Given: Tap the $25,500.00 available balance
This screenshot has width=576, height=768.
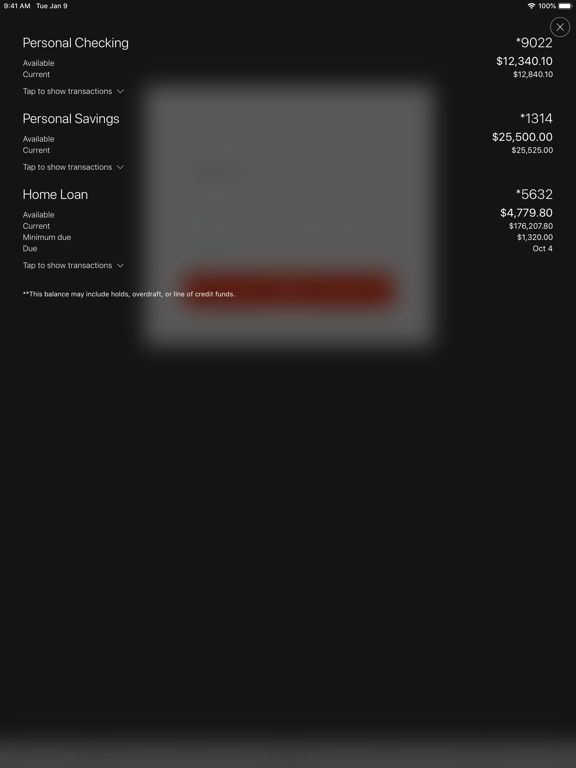Looking at the screenshot, I should (x=522, y=137).
